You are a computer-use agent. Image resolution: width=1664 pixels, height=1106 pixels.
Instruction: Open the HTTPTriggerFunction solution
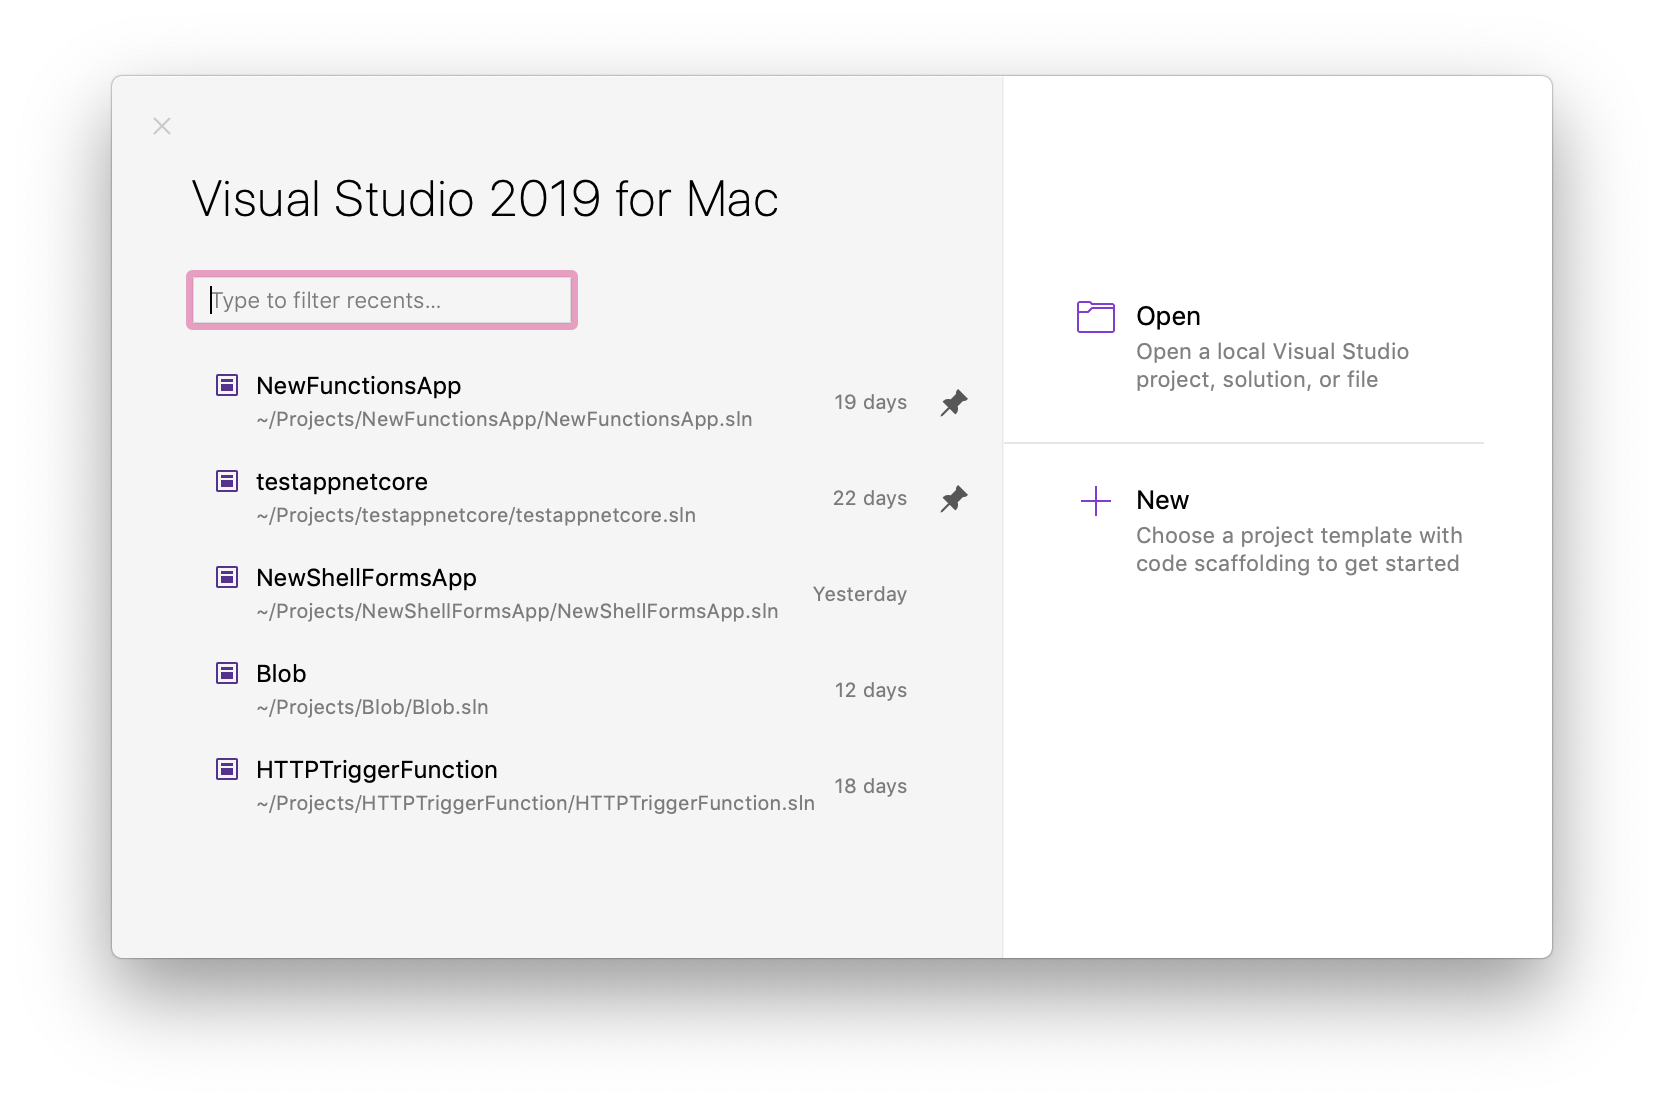point(377,769)
